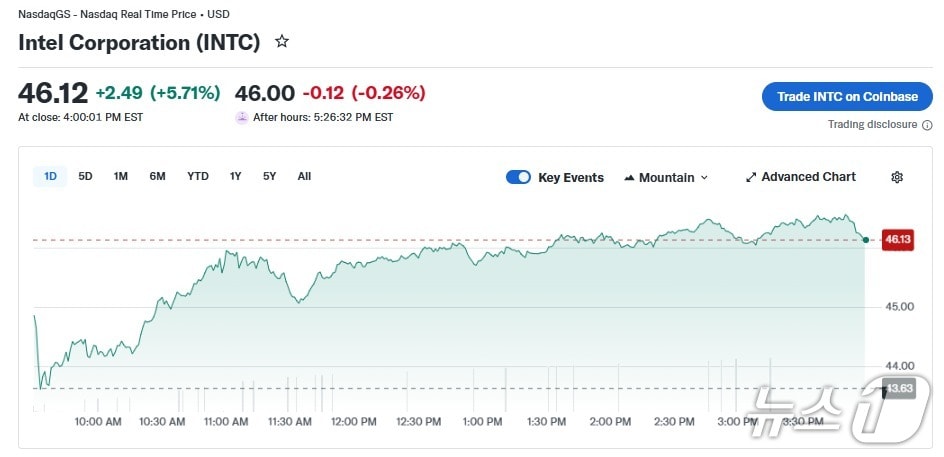944x457 pixels.
Task: Click the after hours moon icon
Action: tap(242, 117)
